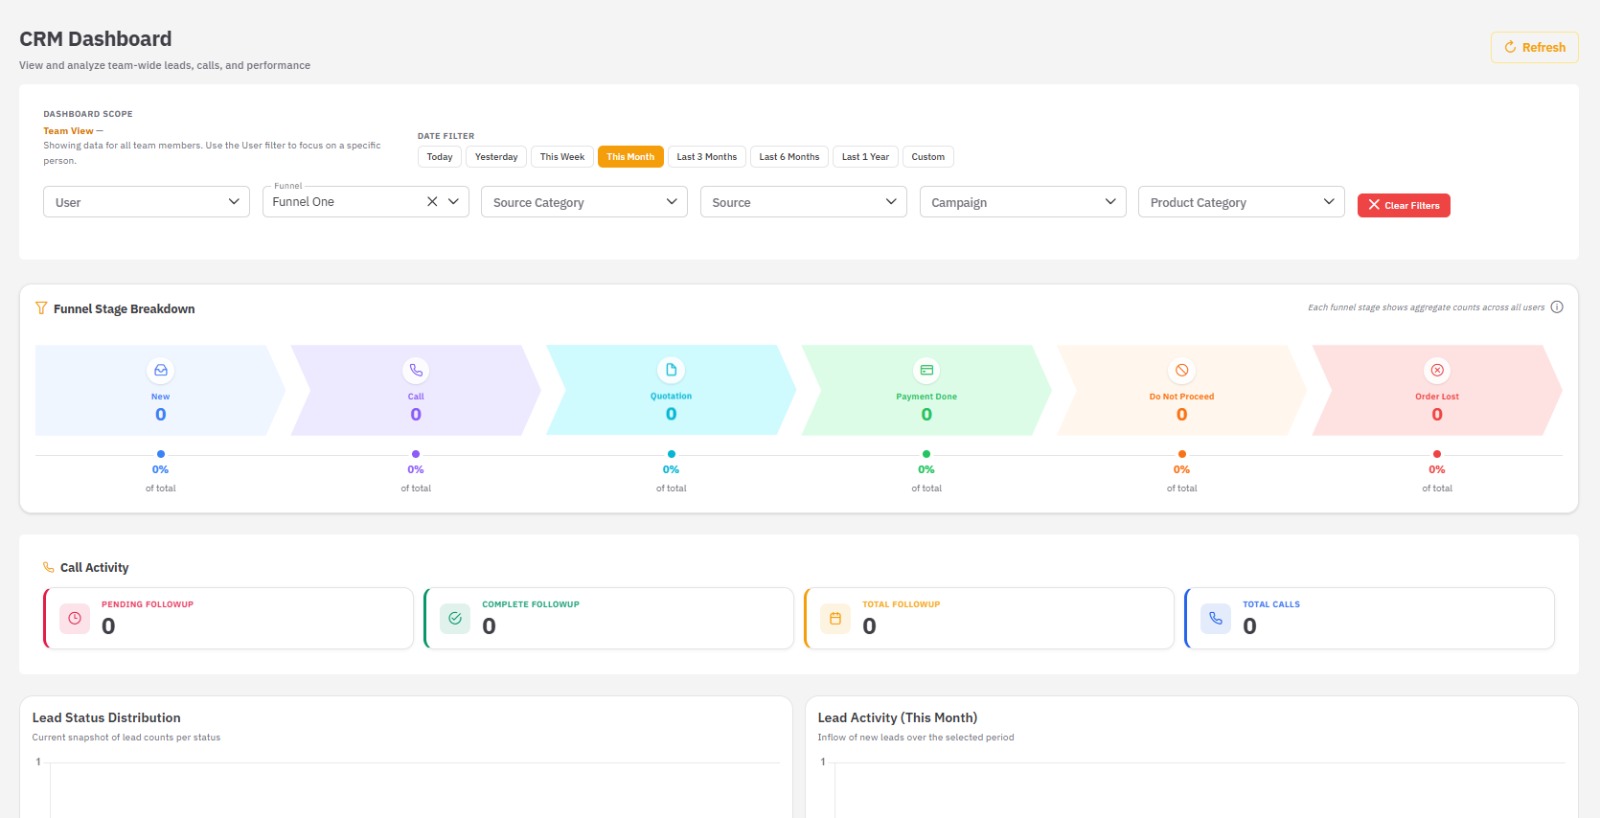Click the Payment Done stage count
The width and height of the screenshot is (1600, 818).
pos(927,414)
